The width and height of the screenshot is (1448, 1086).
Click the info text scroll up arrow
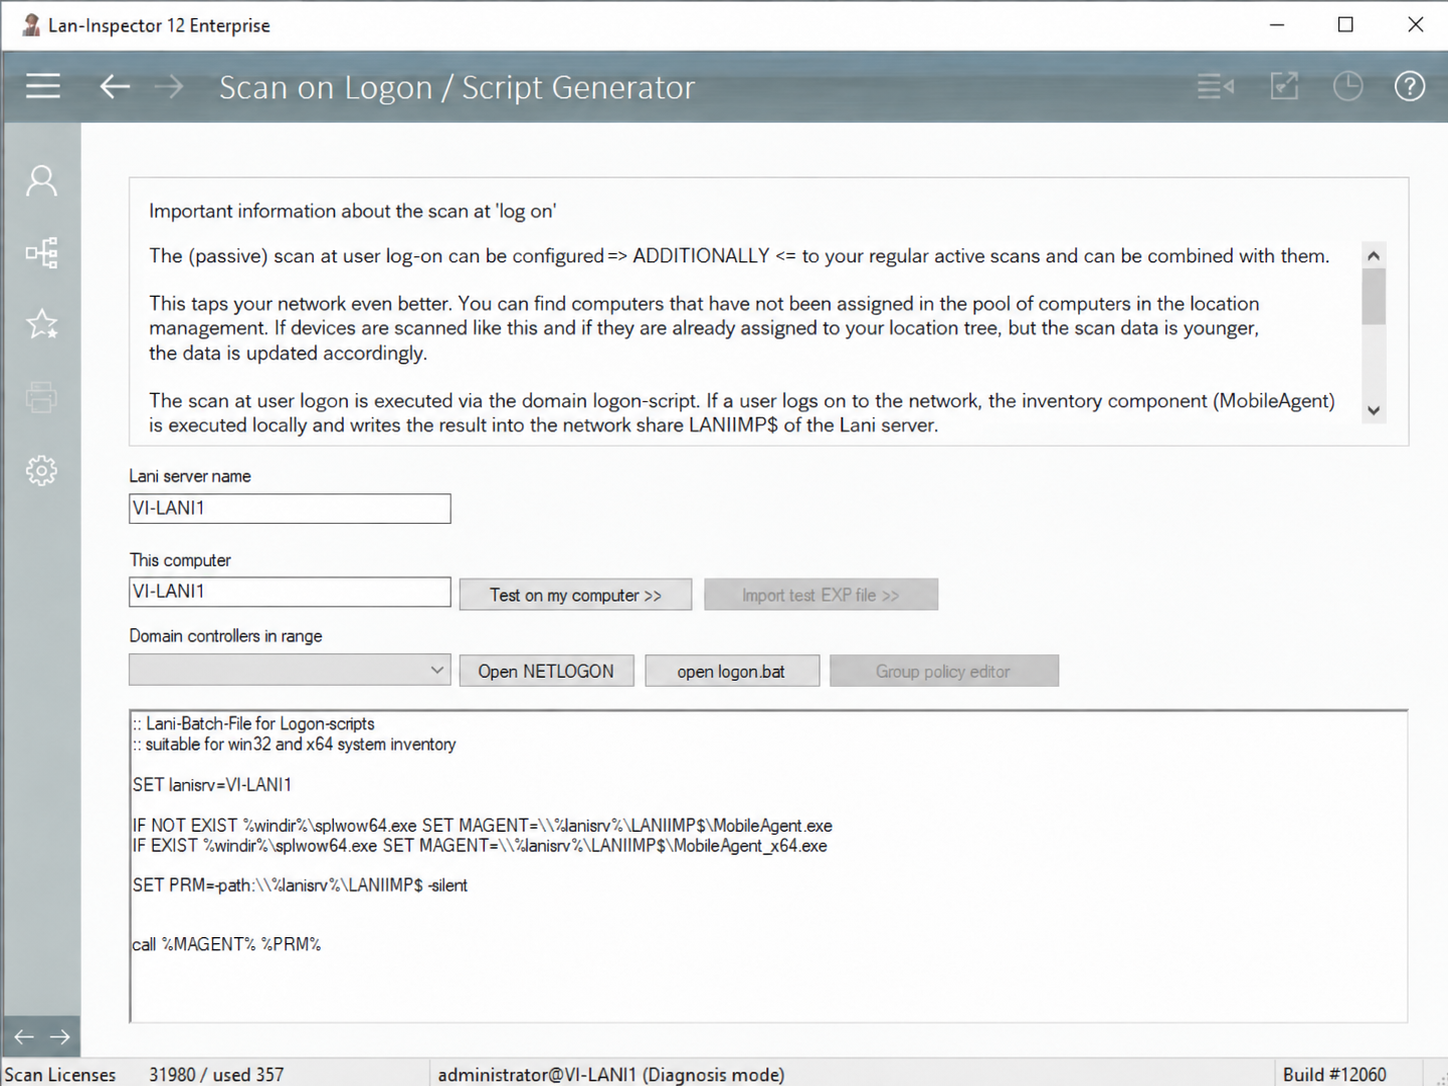tap(1374, 256)
